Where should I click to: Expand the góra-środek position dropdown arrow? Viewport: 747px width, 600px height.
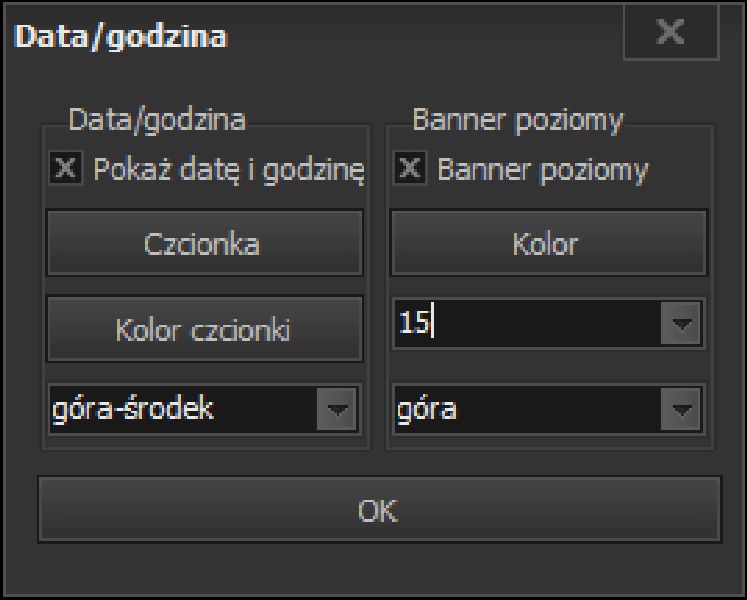(337, 409)
